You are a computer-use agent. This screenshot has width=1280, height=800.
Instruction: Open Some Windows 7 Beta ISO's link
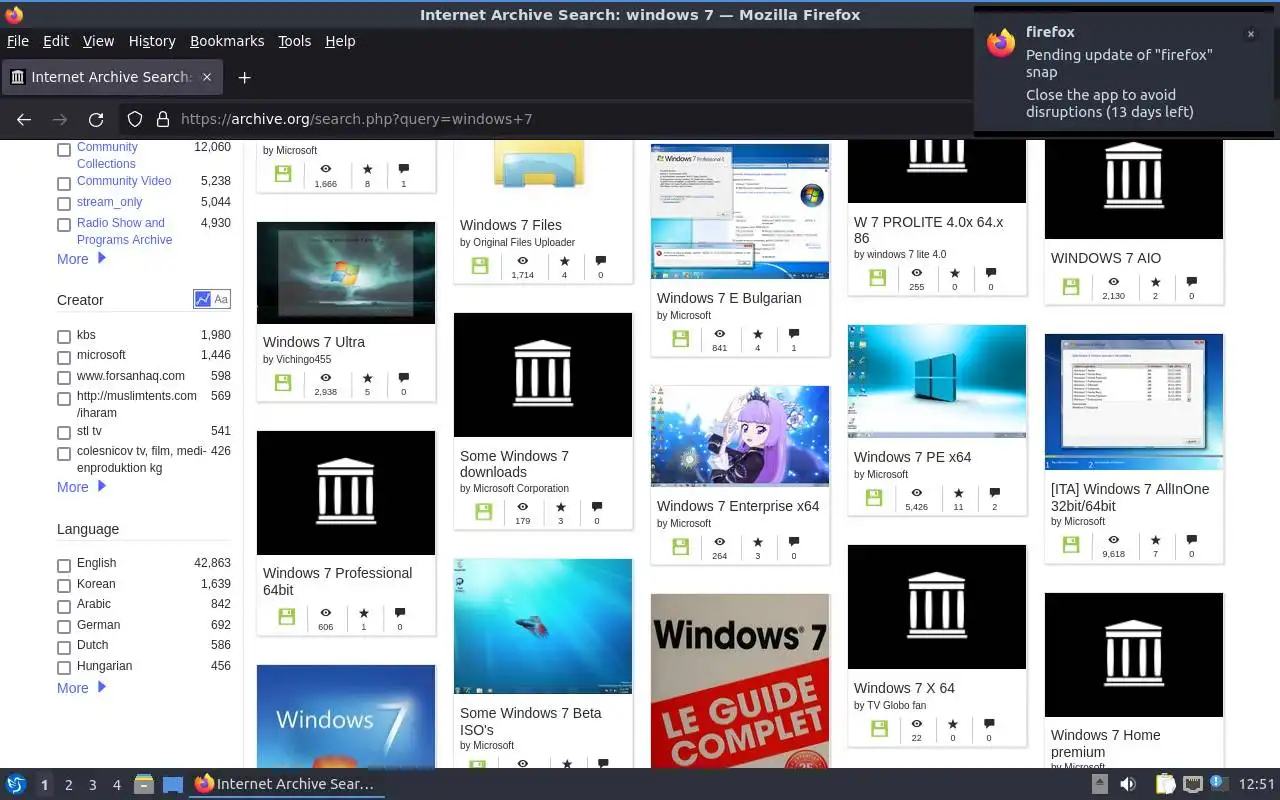coord(531,721)
